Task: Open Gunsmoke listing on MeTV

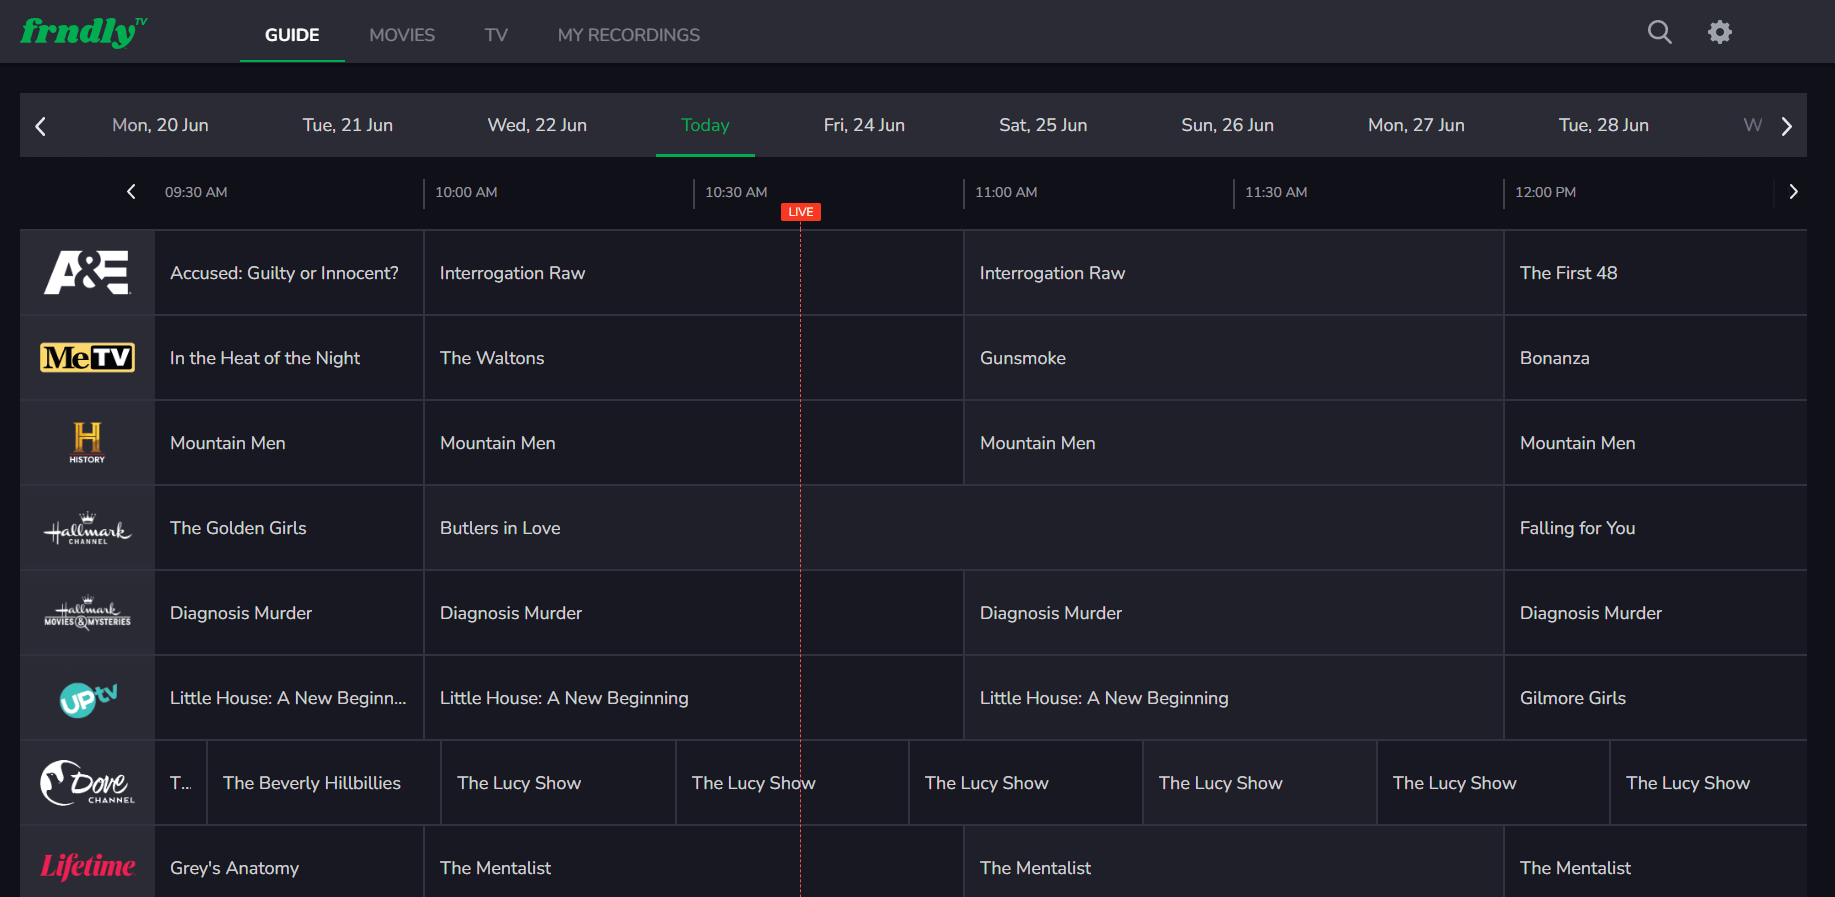Action: click(x=1023, y=358)
